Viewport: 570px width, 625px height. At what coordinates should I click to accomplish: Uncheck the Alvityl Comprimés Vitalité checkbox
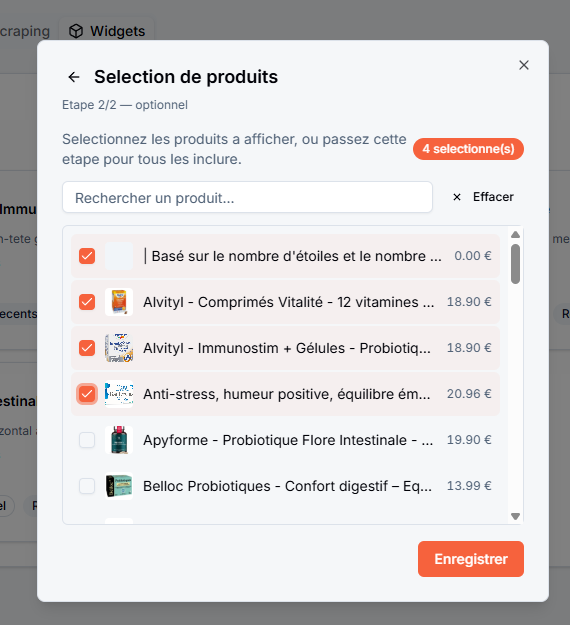click(x=87, y=302)
